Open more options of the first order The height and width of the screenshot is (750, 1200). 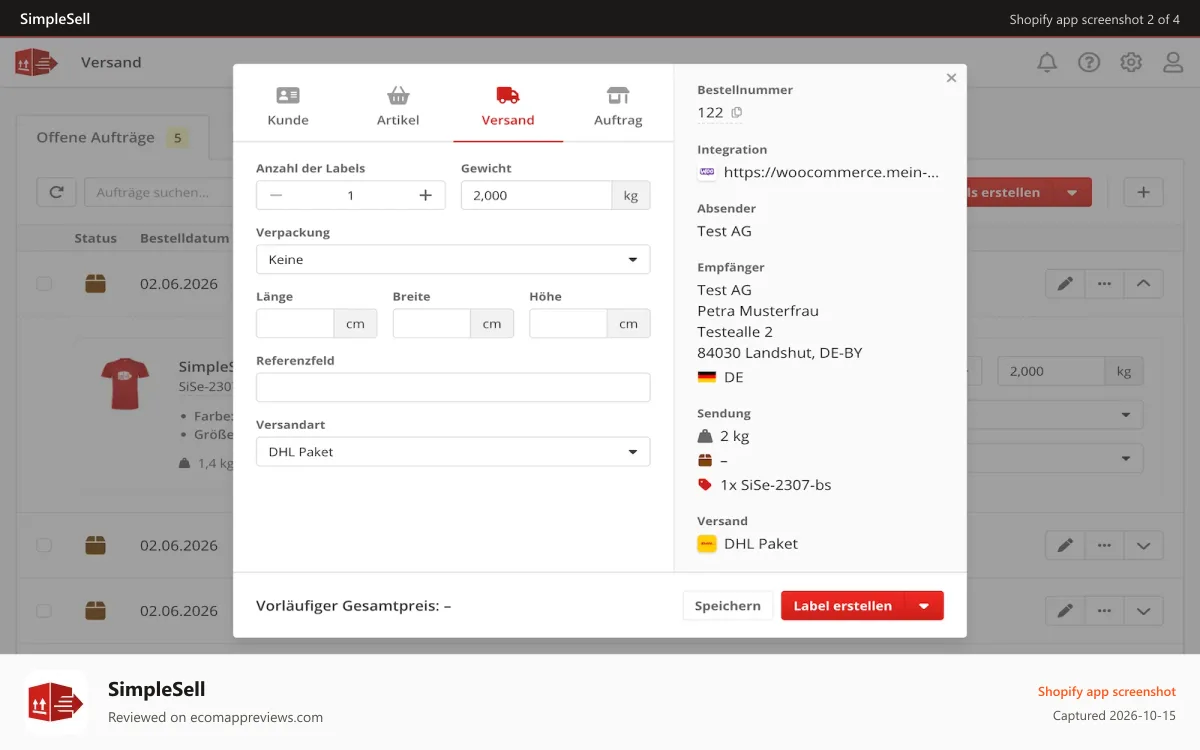tap(1104, 284)
